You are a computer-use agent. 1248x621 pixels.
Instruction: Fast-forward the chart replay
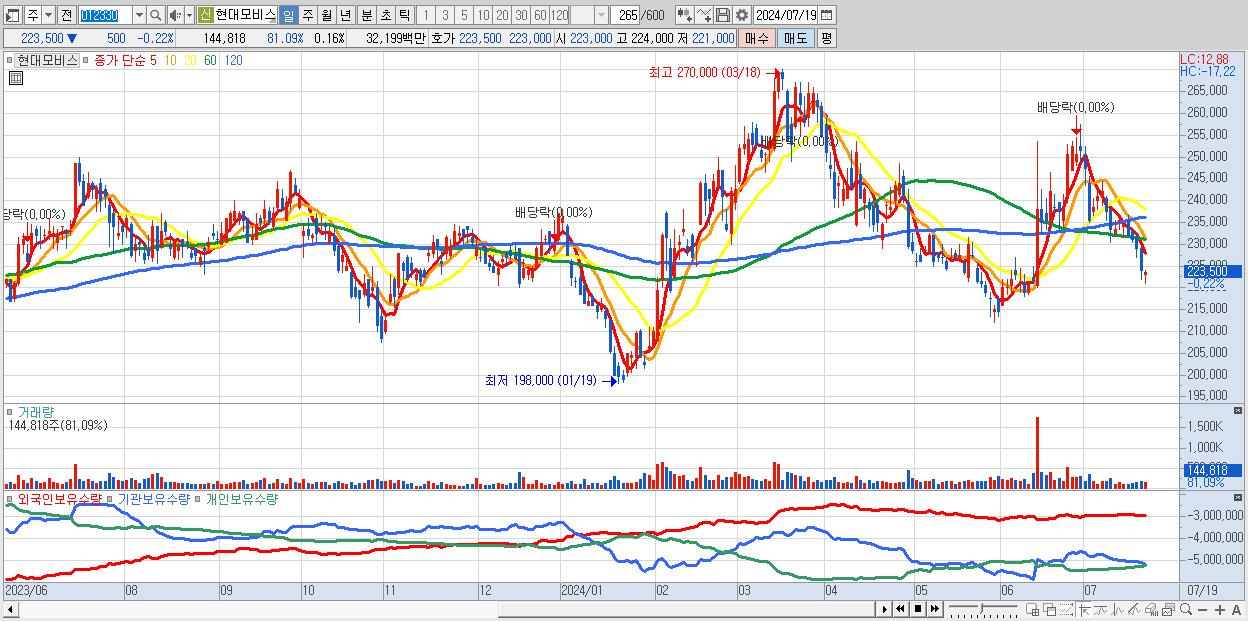click(934, 609)
